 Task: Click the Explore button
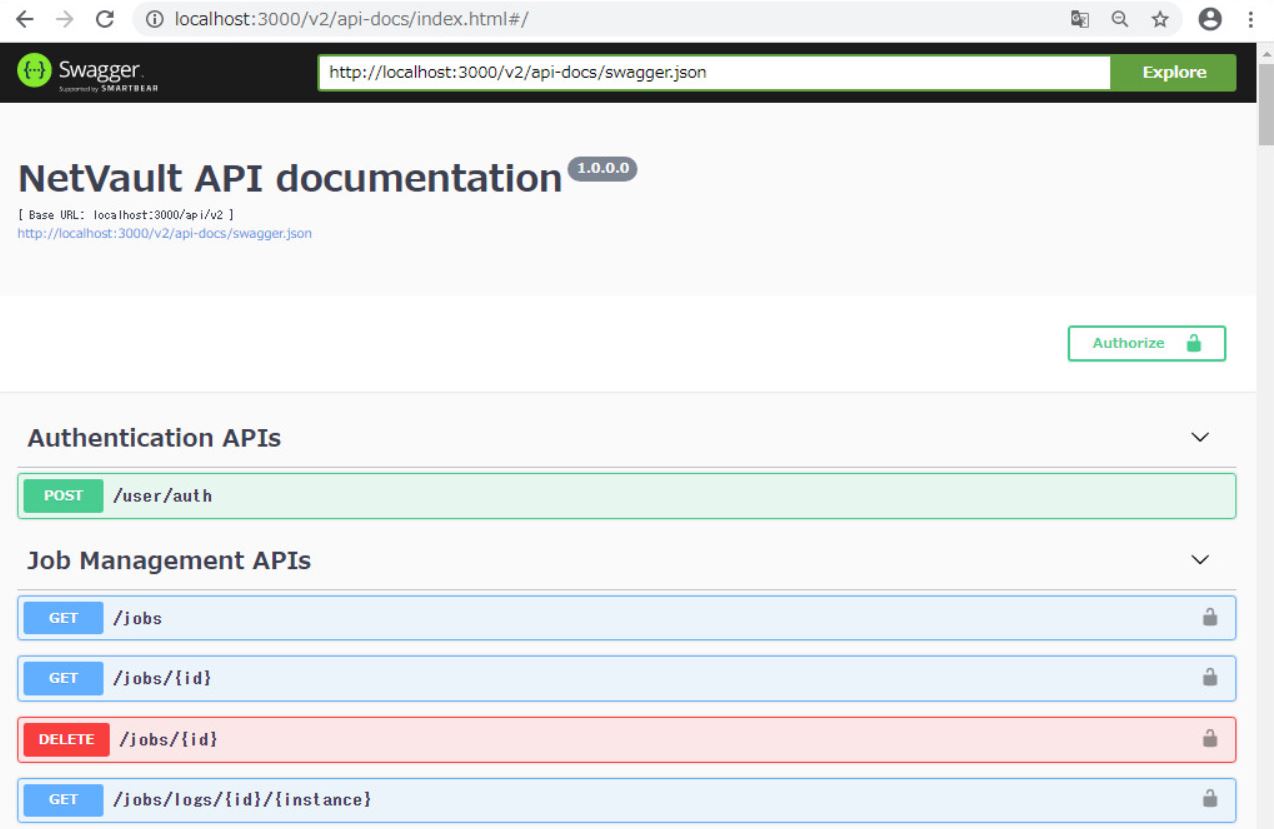(1174, 72)
